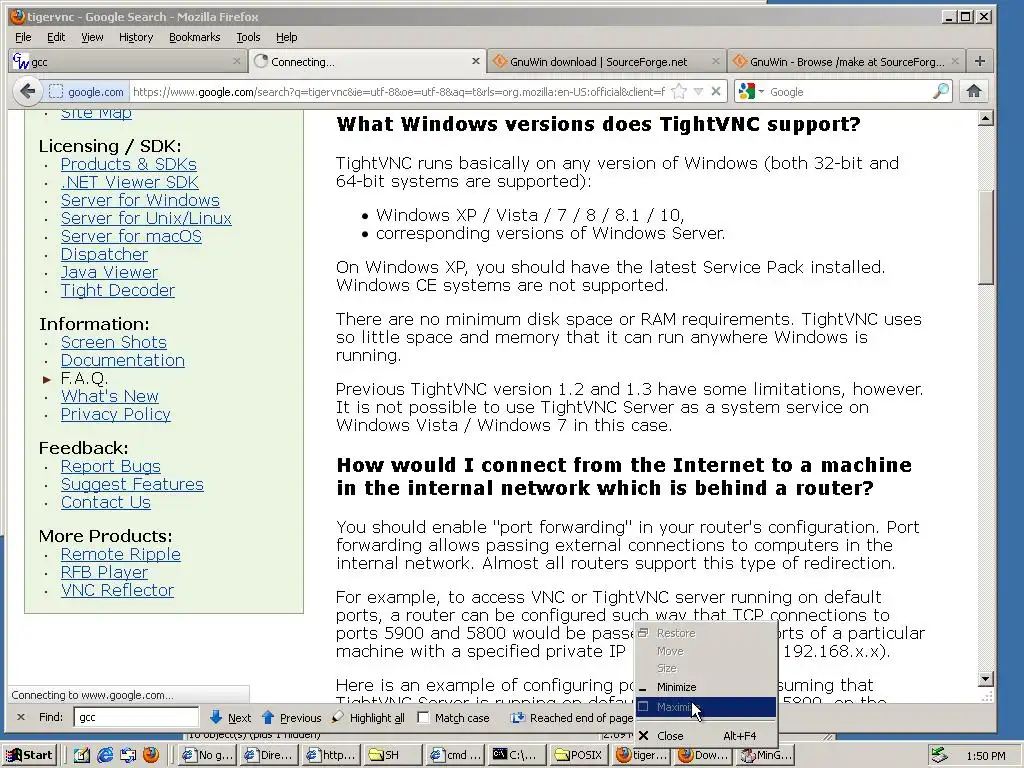Go back with the browser back arrow

click(27, 91)
